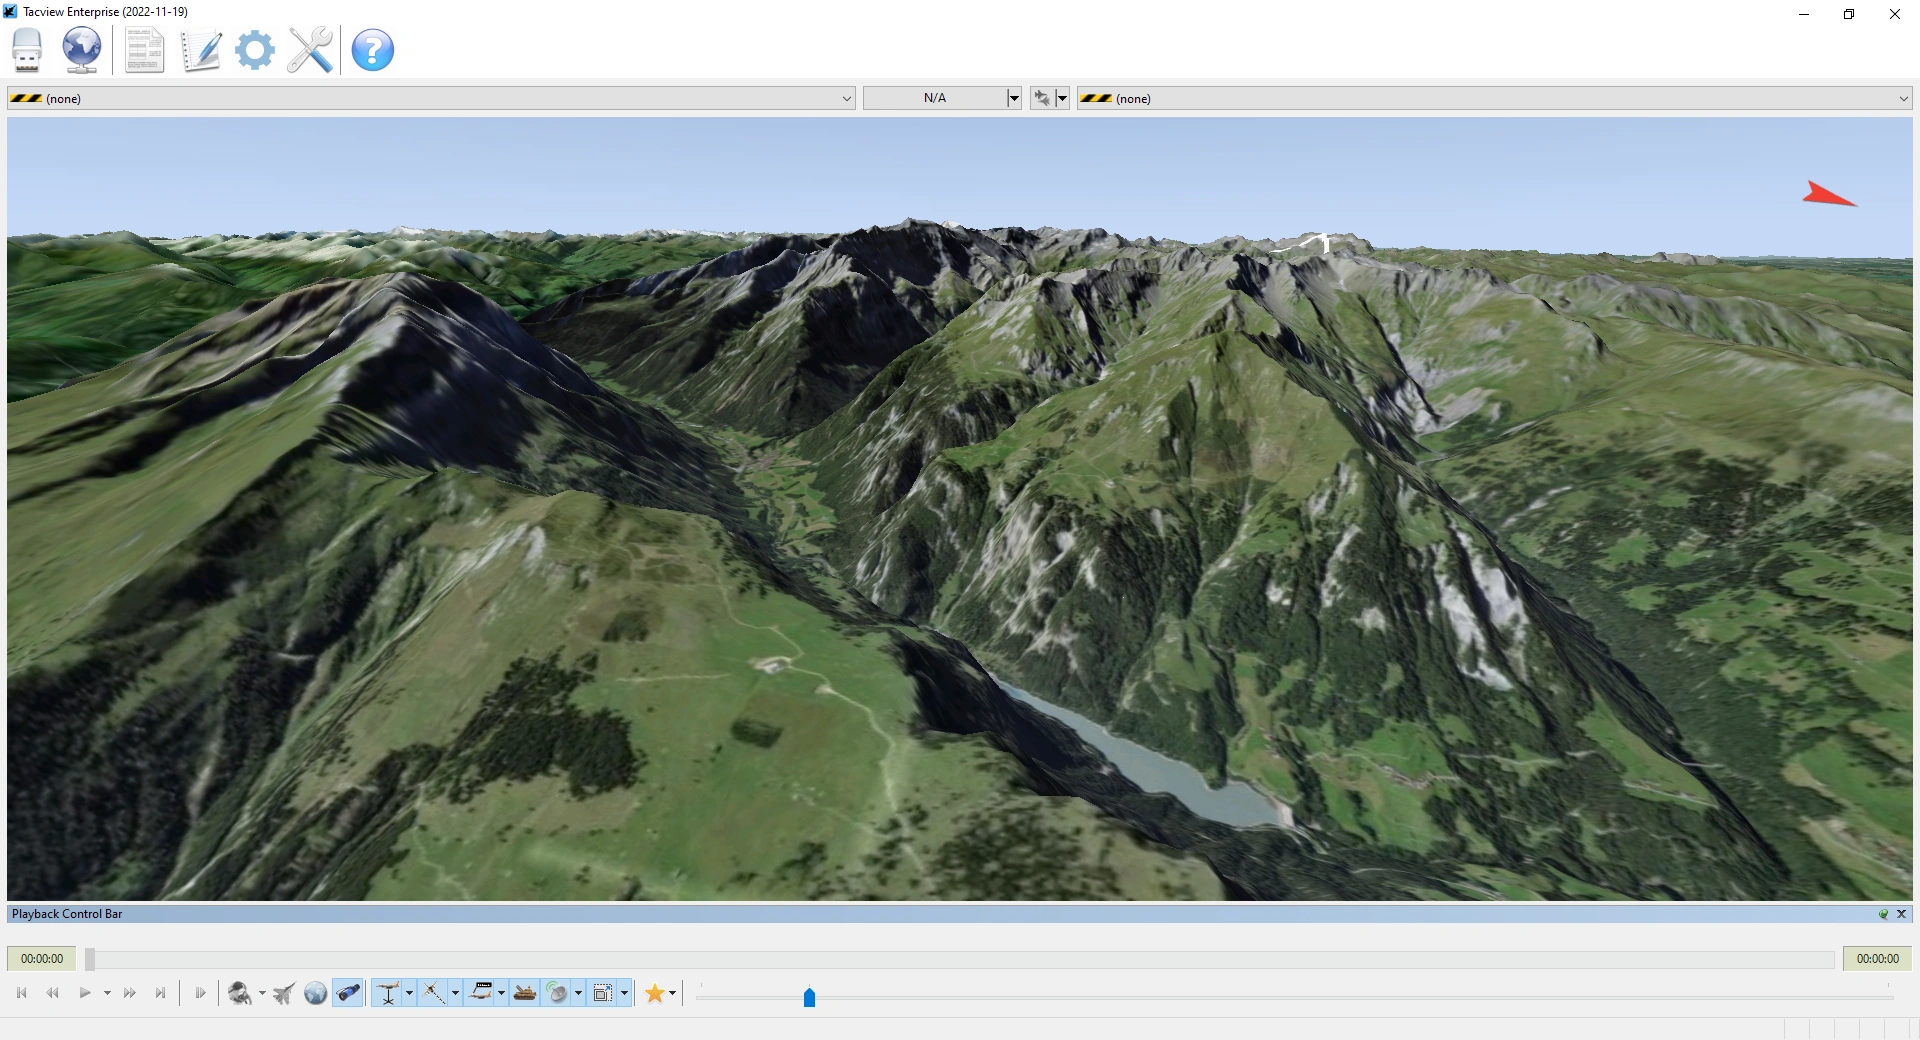Fast forward playback with double right arrow
1920x1040 pixels.
(x=130, y=993)
